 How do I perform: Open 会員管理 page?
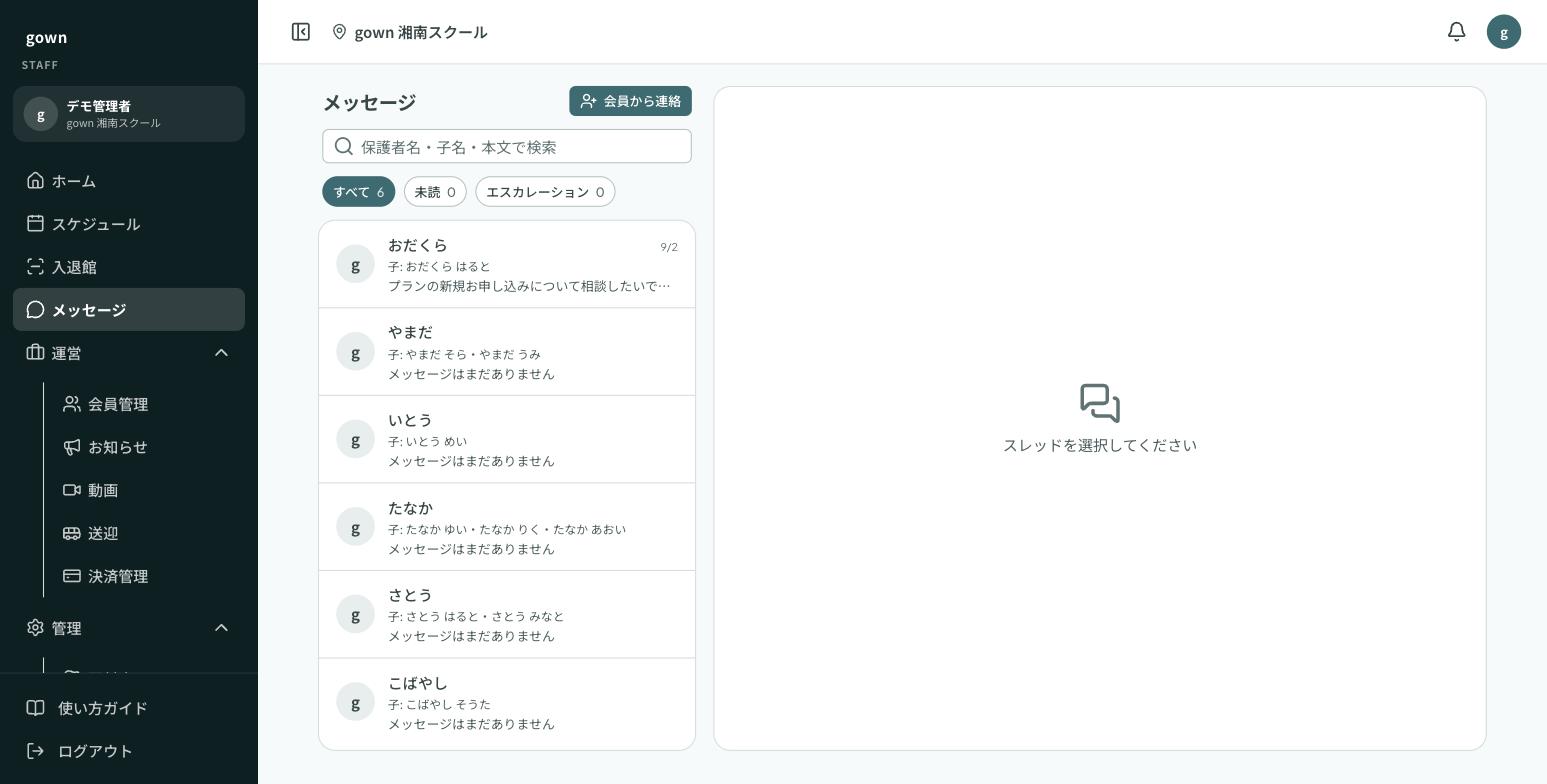(147, 404)
